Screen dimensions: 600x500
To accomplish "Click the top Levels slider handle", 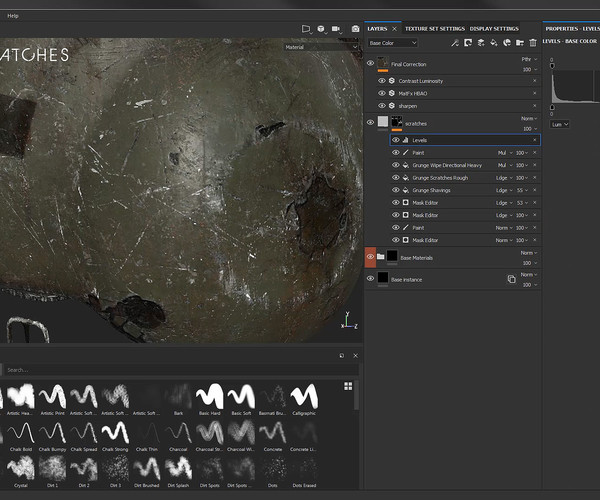I will pyautogui.click(x=552, y=66).
